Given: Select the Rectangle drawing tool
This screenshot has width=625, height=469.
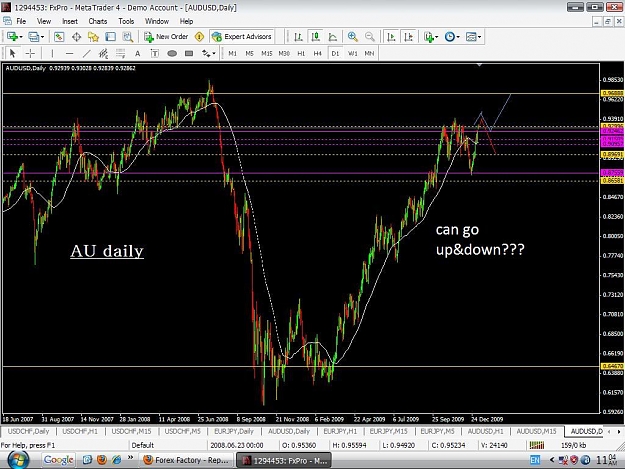Looking at the screenshot, I should point(189,53).
